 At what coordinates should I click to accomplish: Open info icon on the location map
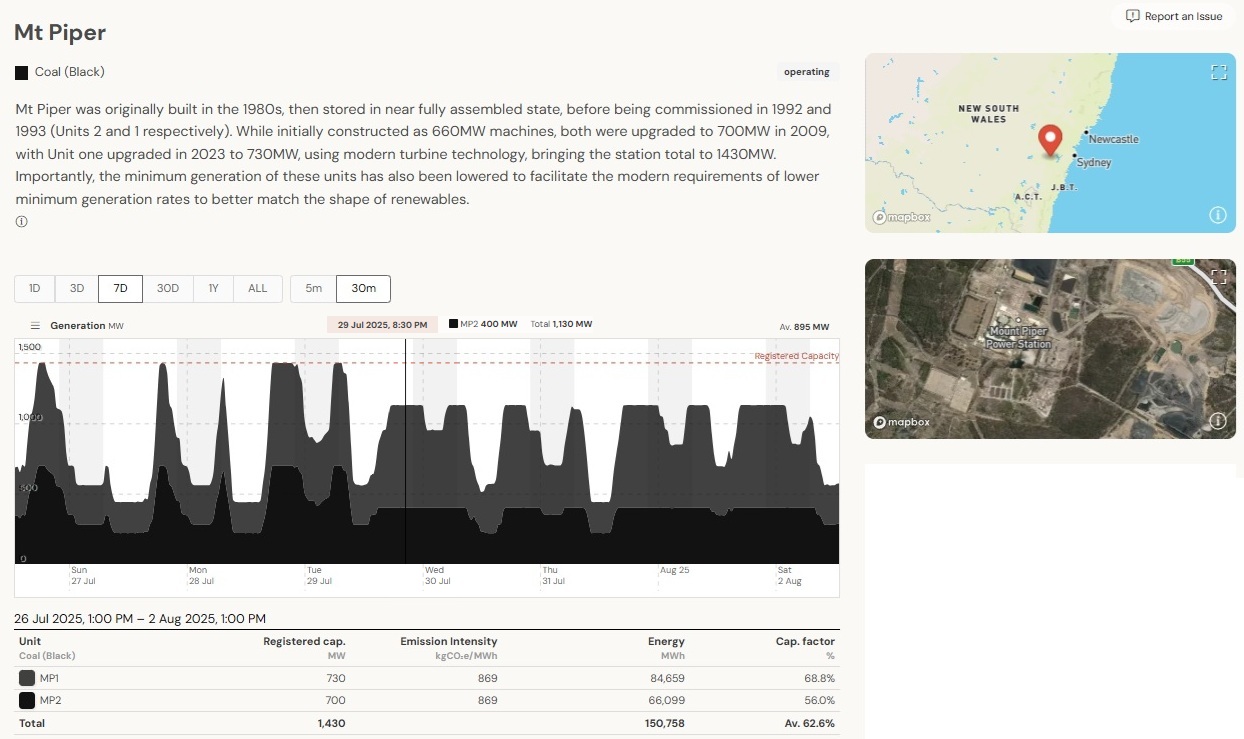(1218, 215)
